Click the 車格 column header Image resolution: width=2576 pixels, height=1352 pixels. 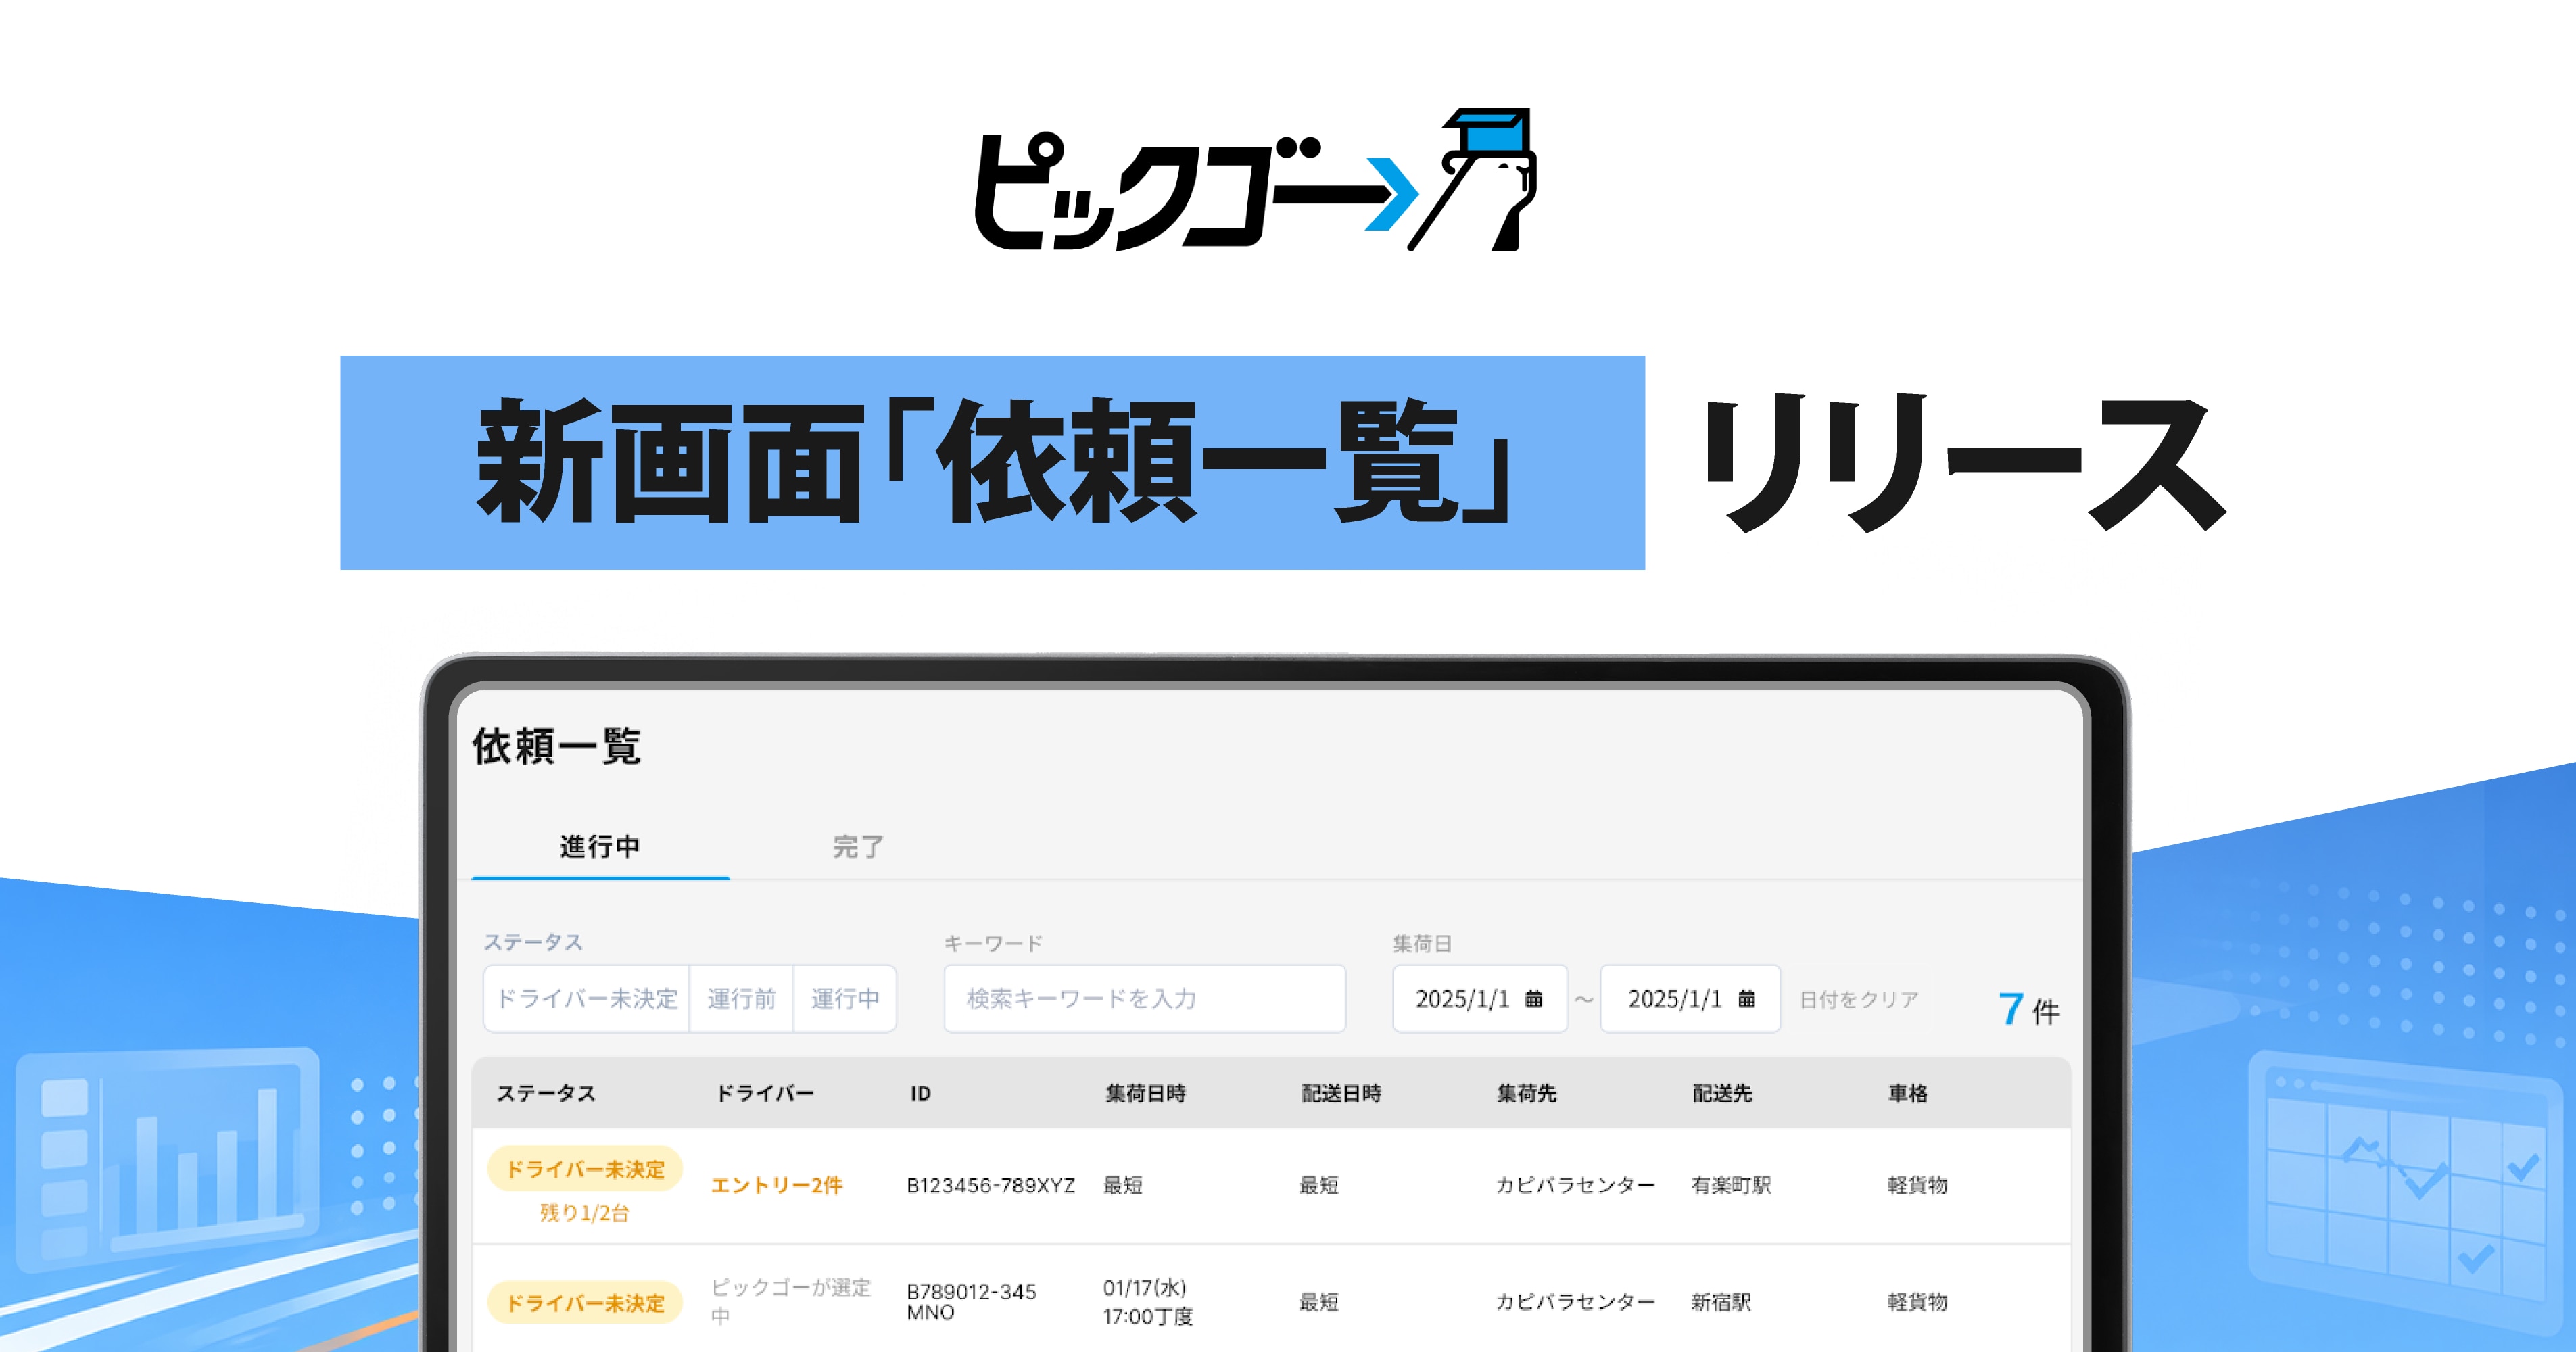click(x=1907, y=1093)
